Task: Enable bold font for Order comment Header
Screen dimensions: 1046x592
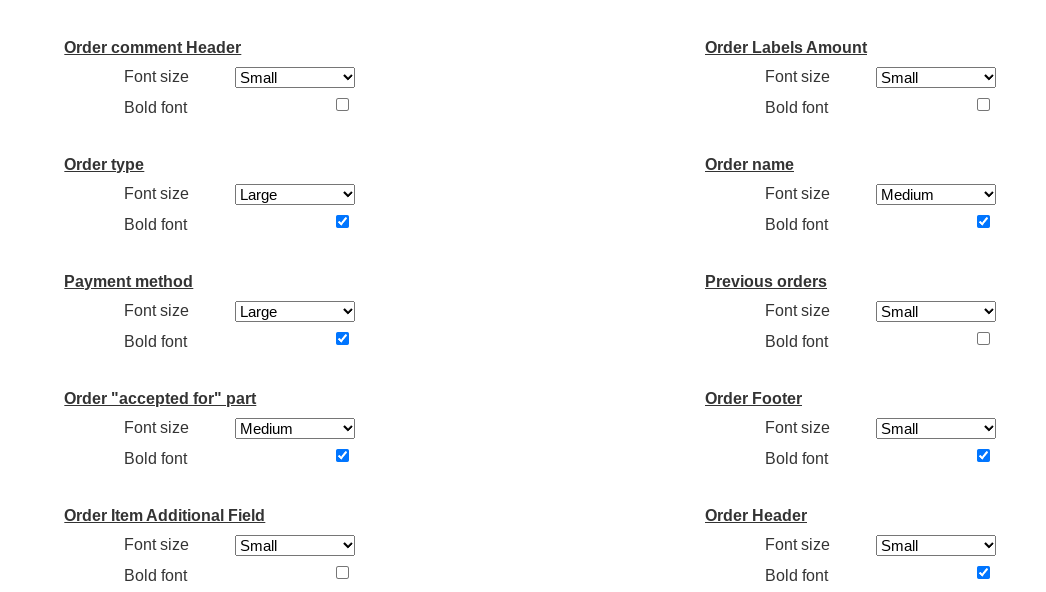Action: tap(342, 105)
